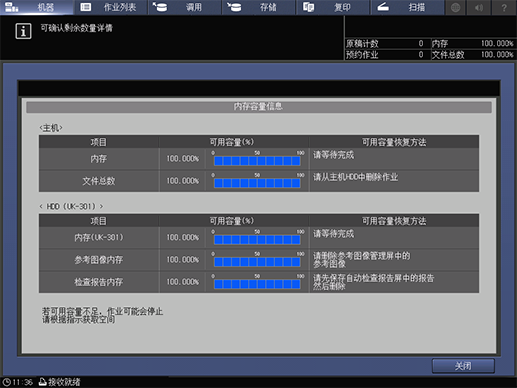Click the 可用容量(%) header in HDD table

tap(232, 221)
